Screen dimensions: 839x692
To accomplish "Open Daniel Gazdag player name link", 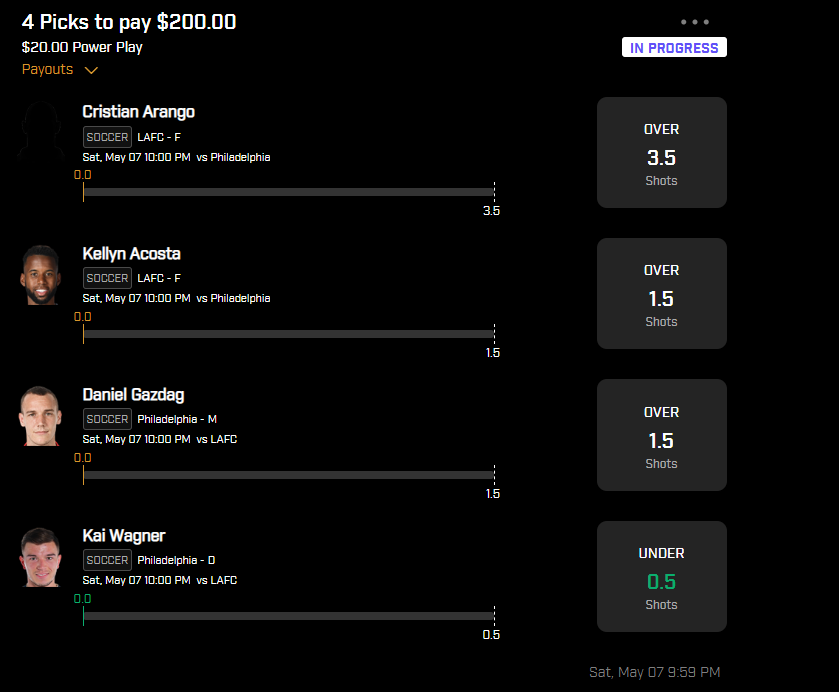I will (133, 395).
